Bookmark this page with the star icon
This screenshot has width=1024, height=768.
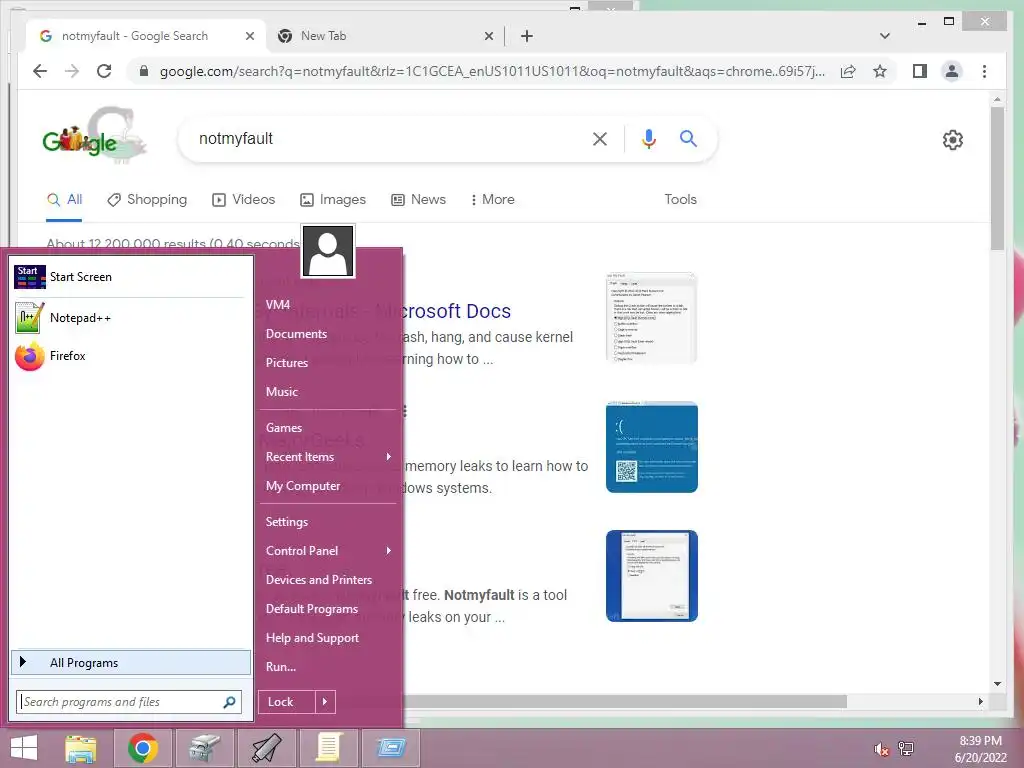(x=880, y=71)
